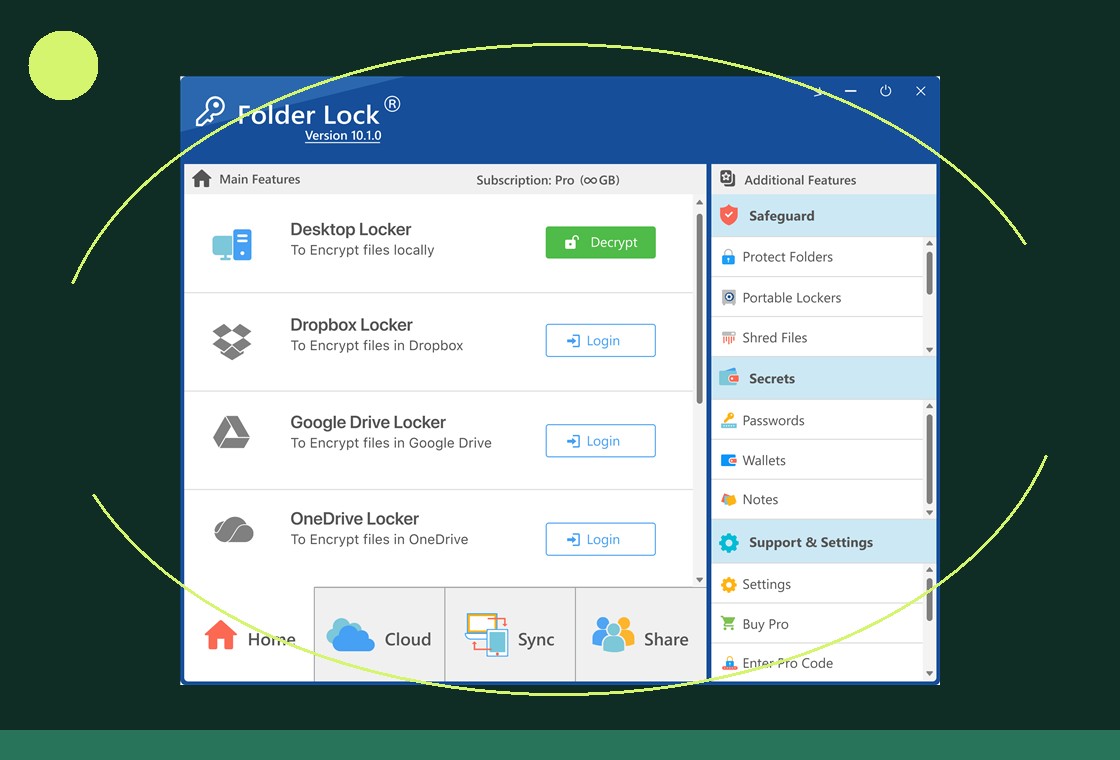
Task: Click the Share people icon
Action: [613, 634]
